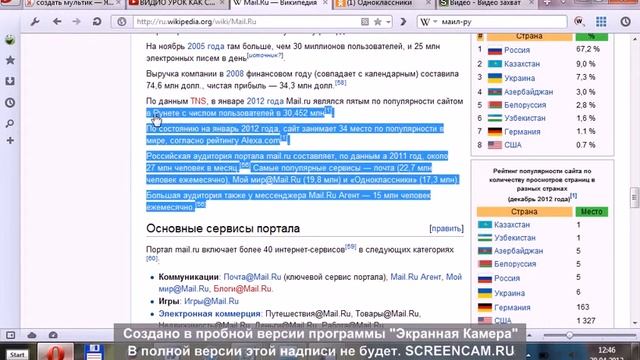Open the Opera icon in the taskbar
The width and height of the screenshot is (640, 360).
point(56,352)
